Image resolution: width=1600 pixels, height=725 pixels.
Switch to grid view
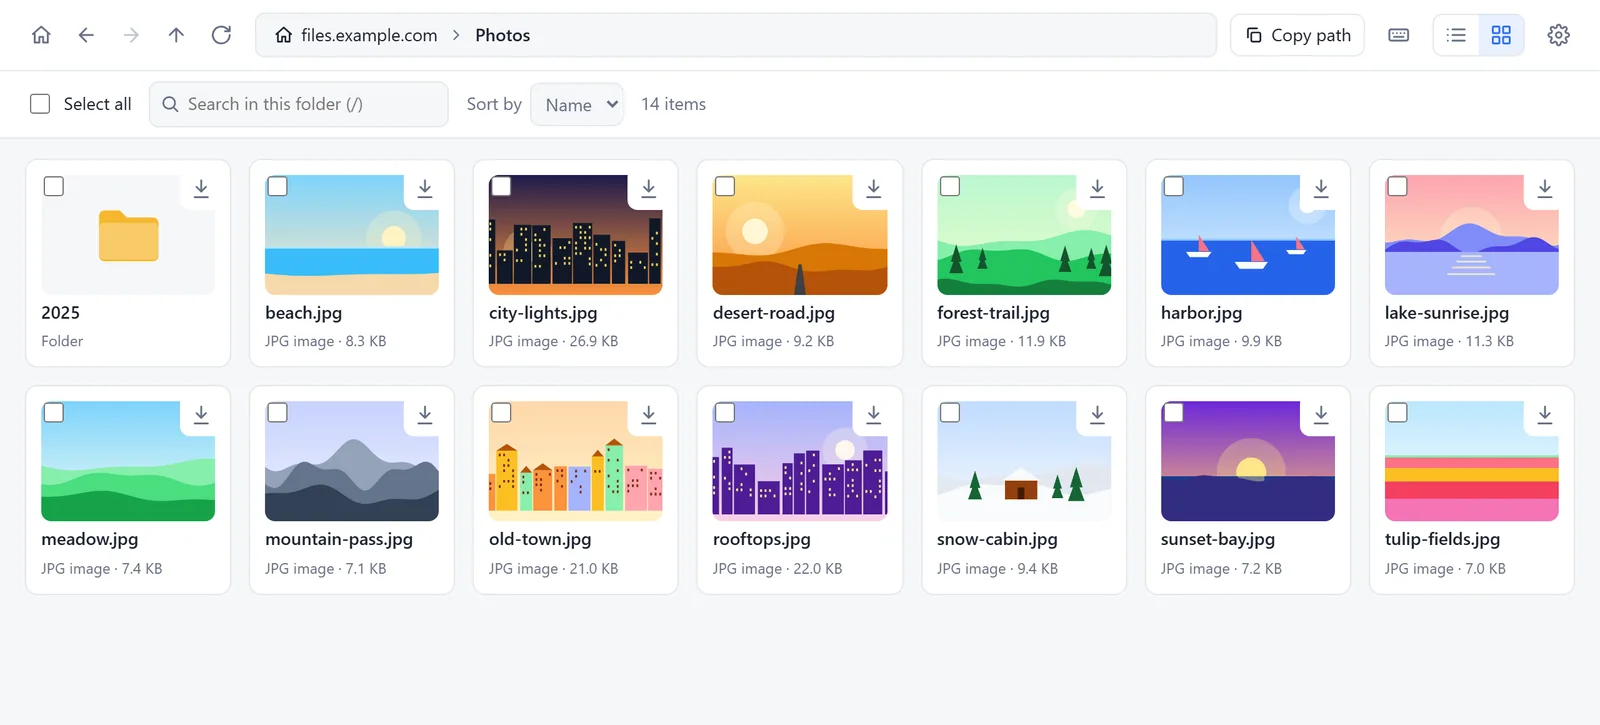tap(1501, 35)
